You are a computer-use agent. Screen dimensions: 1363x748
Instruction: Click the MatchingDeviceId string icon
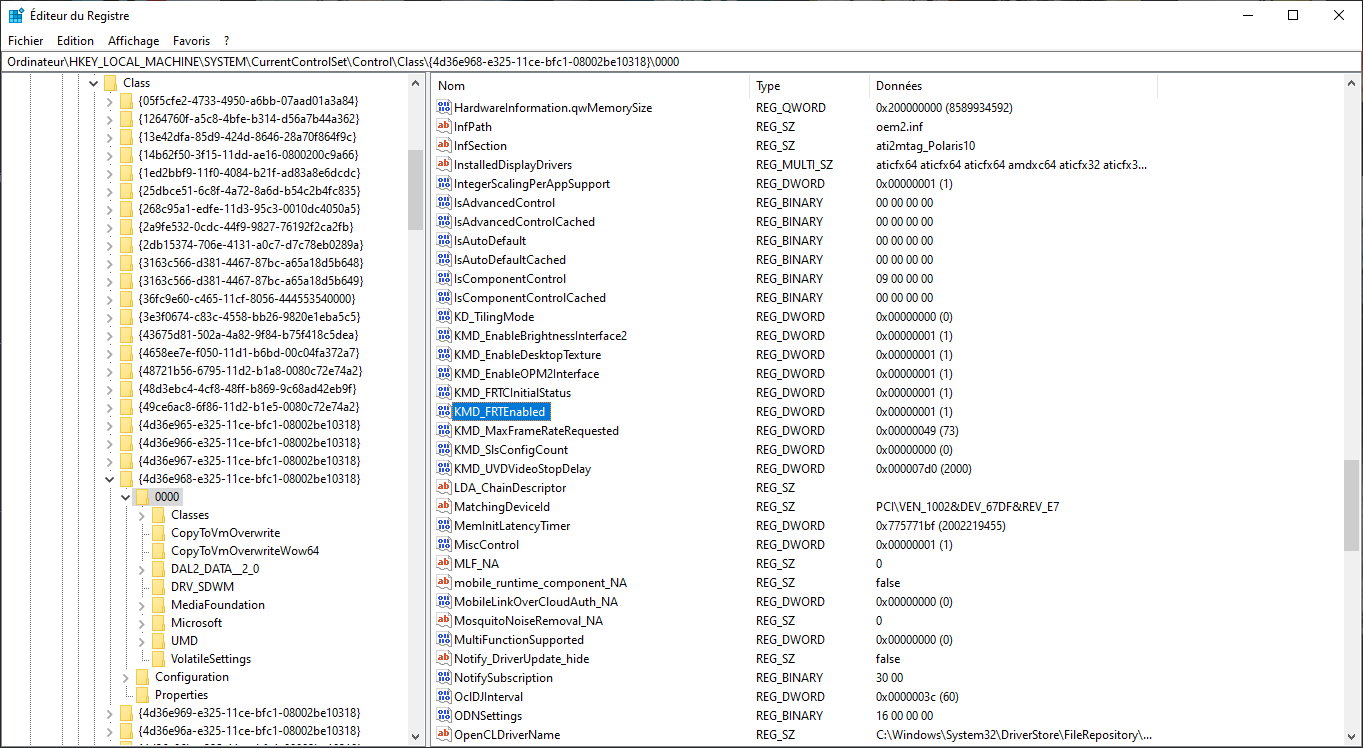445,507
